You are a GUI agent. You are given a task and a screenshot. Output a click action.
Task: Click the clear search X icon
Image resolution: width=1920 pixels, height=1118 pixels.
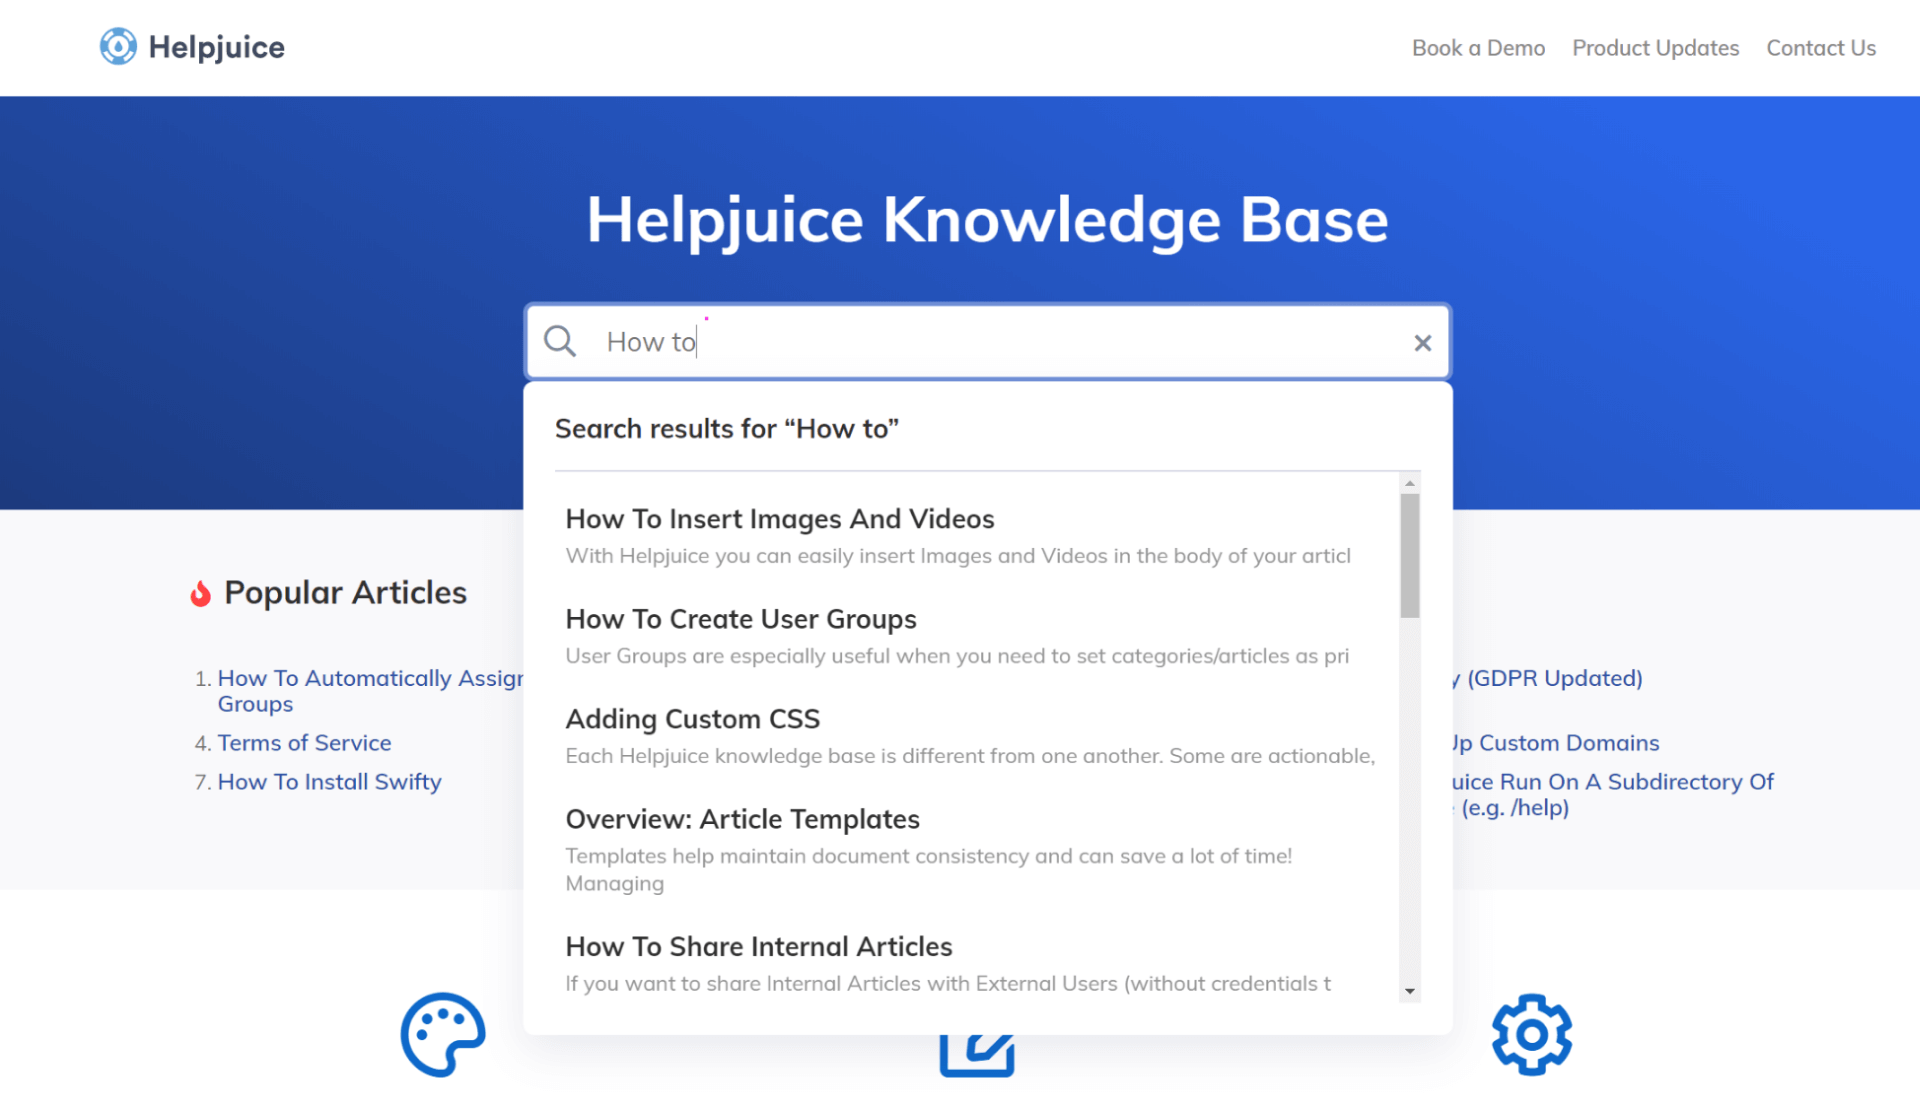pos(1421,341)
